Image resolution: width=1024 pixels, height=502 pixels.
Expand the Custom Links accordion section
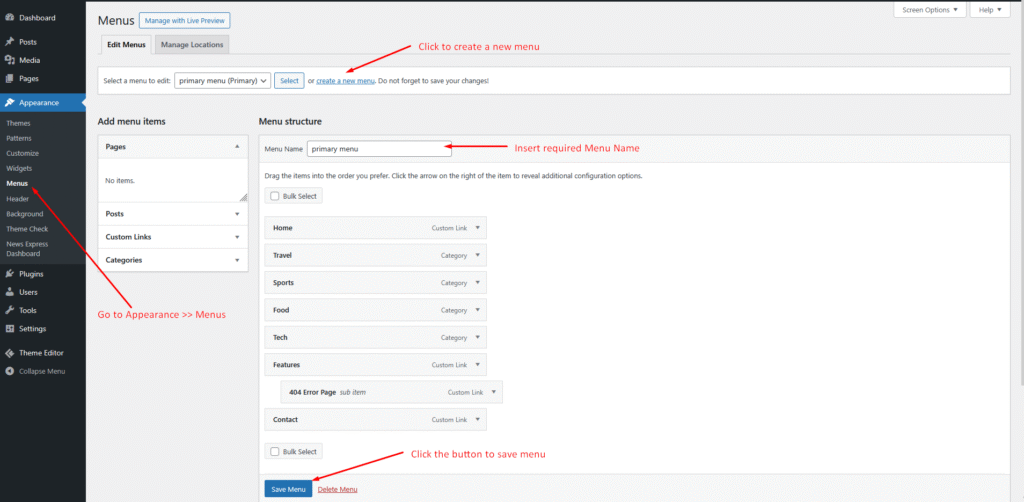pyautogui.click(x=173, y=237)
